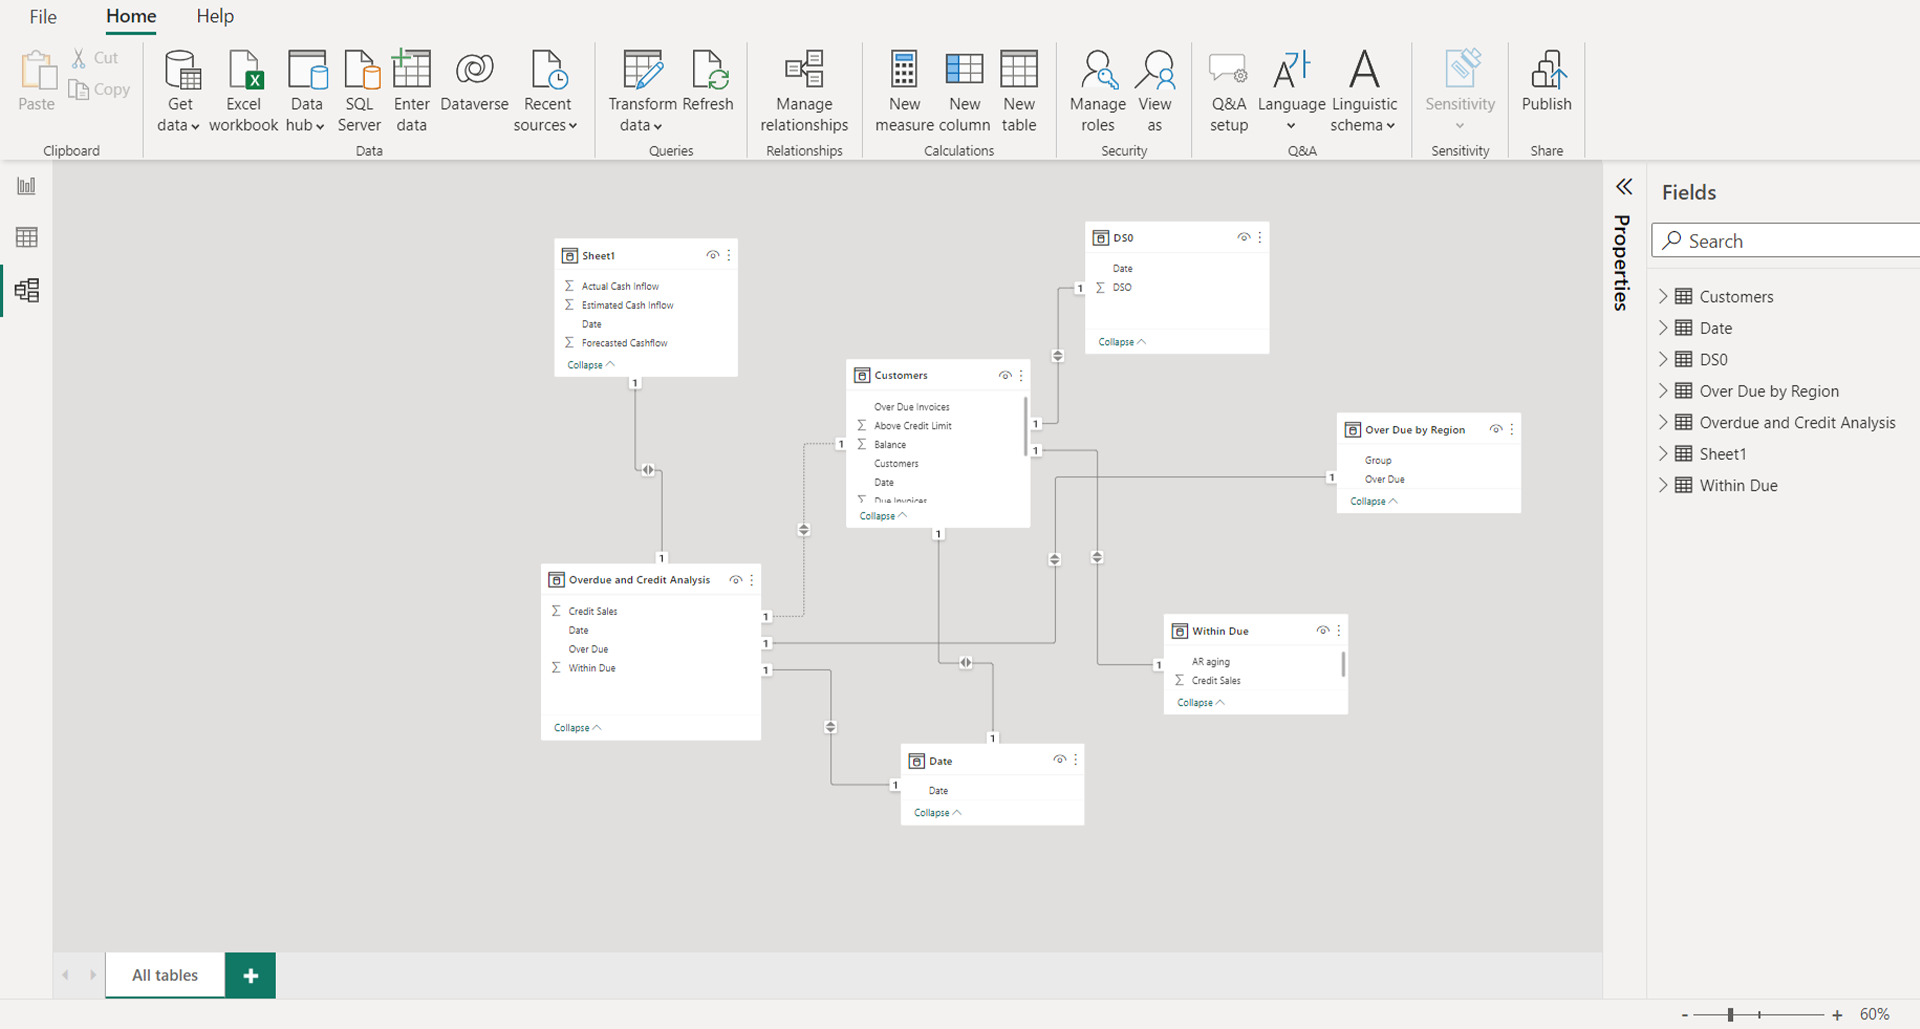Viewport: 1920px width, 1029px height.
Task: Open Q&A setup
Action: point(1229,91)
